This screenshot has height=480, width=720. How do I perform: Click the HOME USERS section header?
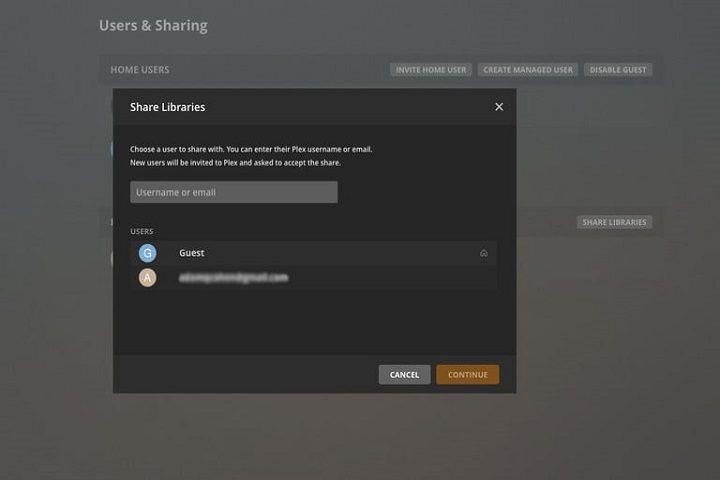[140, 70]
